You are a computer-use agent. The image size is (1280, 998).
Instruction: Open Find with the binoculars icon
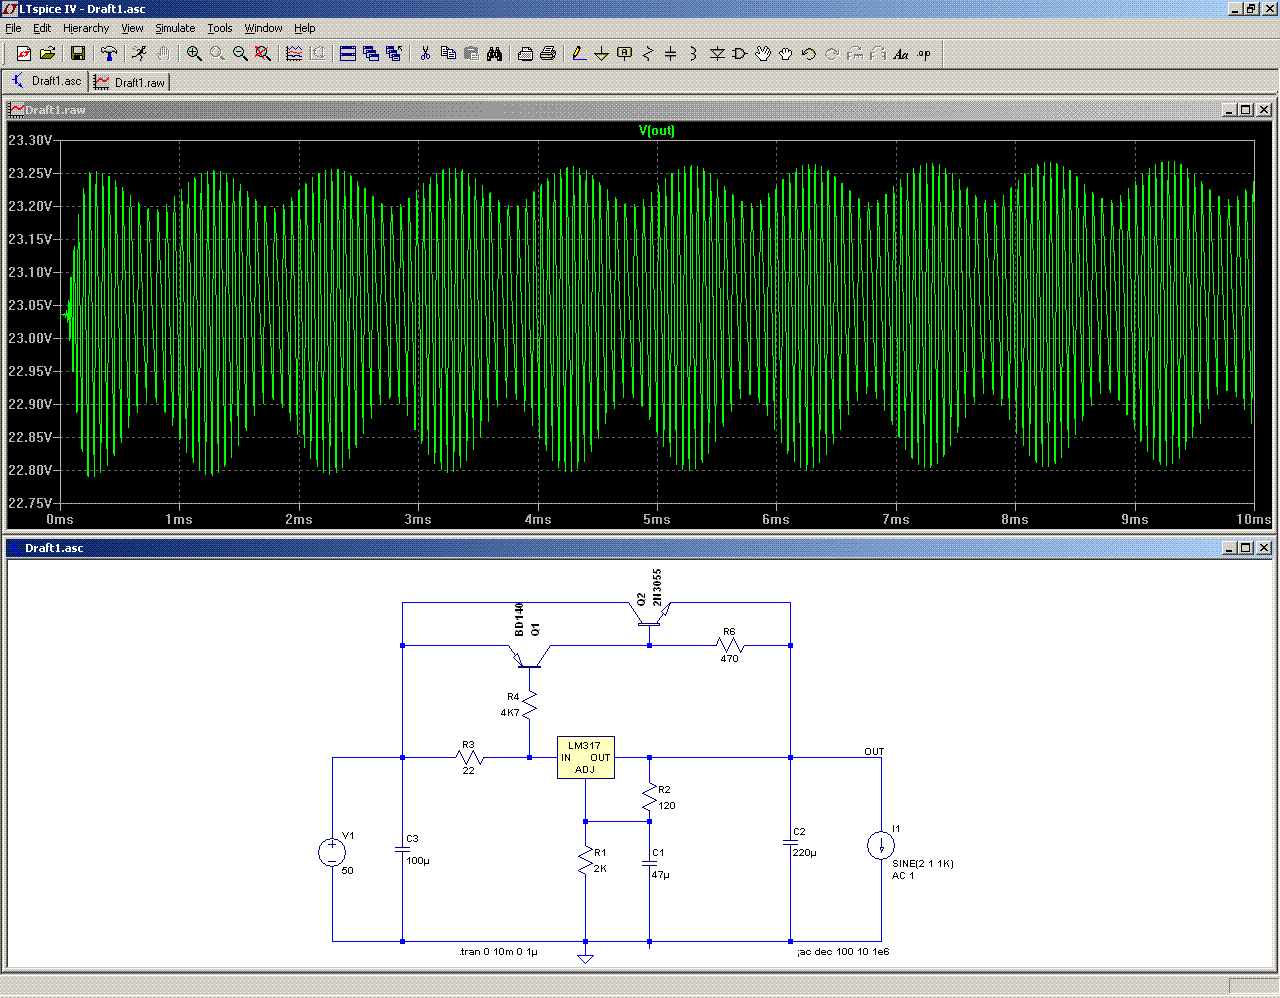point(494,54)
